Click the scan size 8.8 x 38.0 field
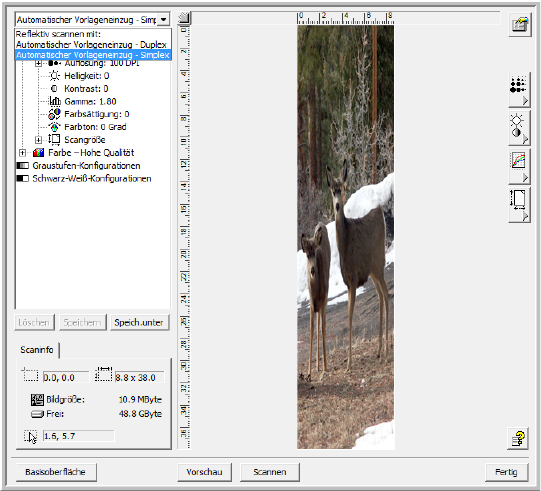 coord(139,377)
